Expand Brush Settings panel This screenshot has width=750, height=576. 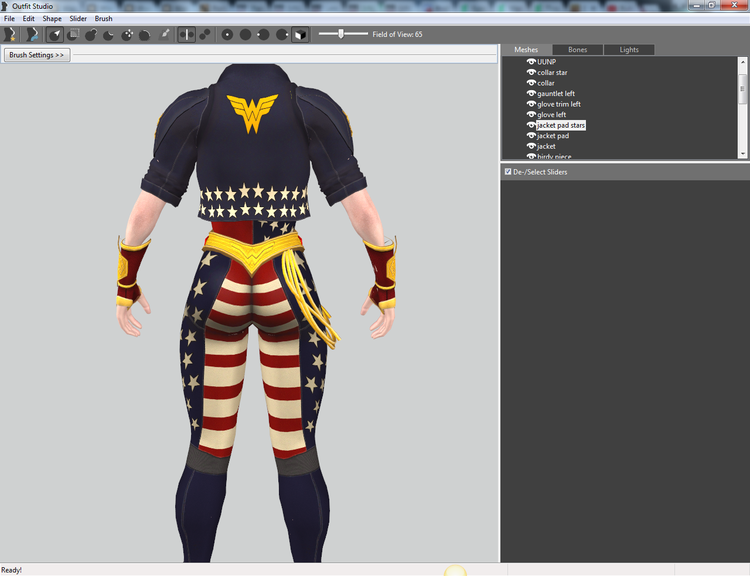tap(37, 55)
